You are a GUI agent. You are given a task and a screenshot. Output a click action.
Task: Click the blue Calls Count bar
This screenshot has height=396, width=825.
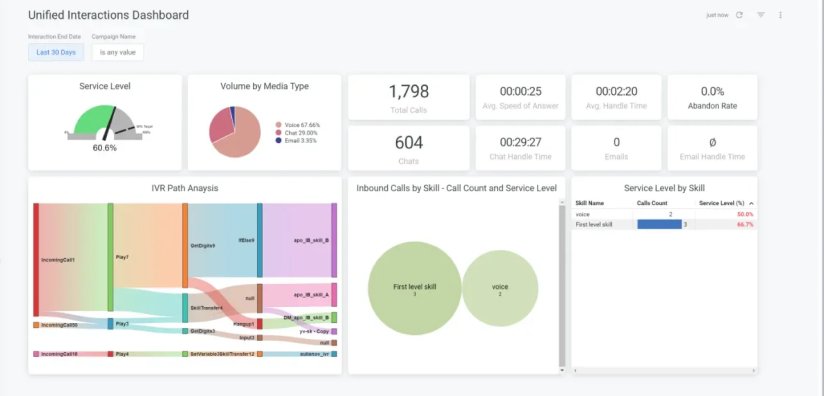coord(659,225)
